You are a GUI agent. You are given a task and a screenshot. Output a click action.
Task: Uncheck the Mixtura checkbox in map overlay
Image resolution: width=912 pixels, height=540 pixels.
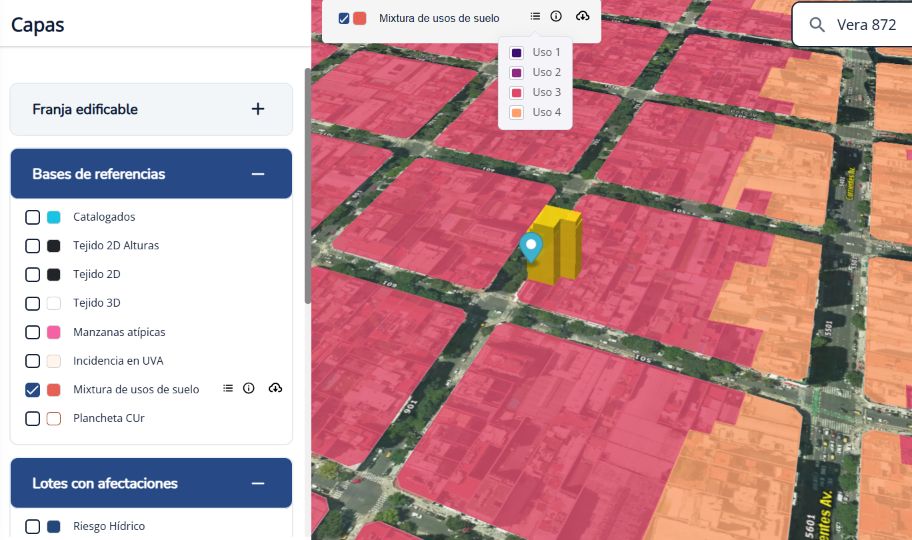(x=344, y=18)
